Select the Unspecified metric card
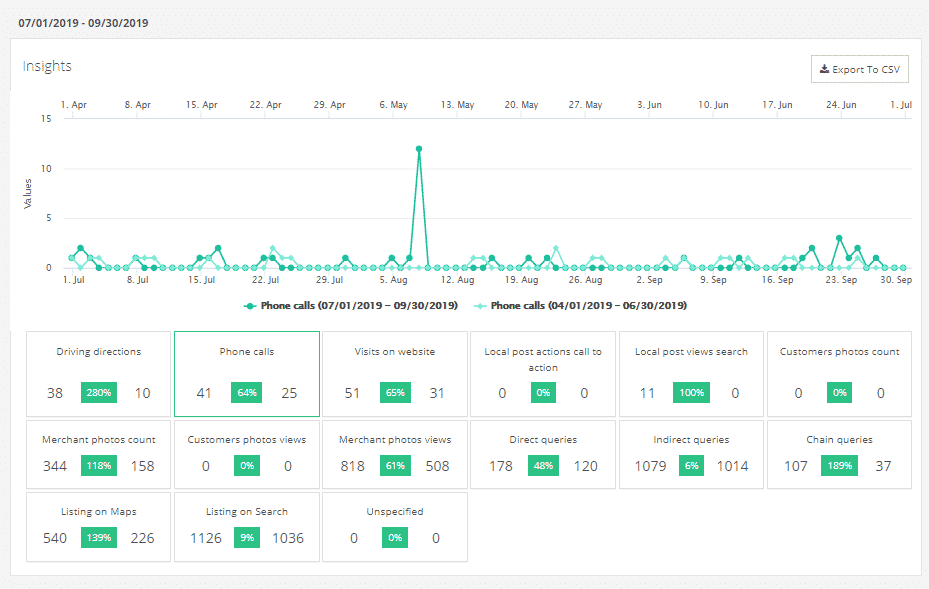Image resolution: width=929 pixels, height=589 pixels. 395,527
